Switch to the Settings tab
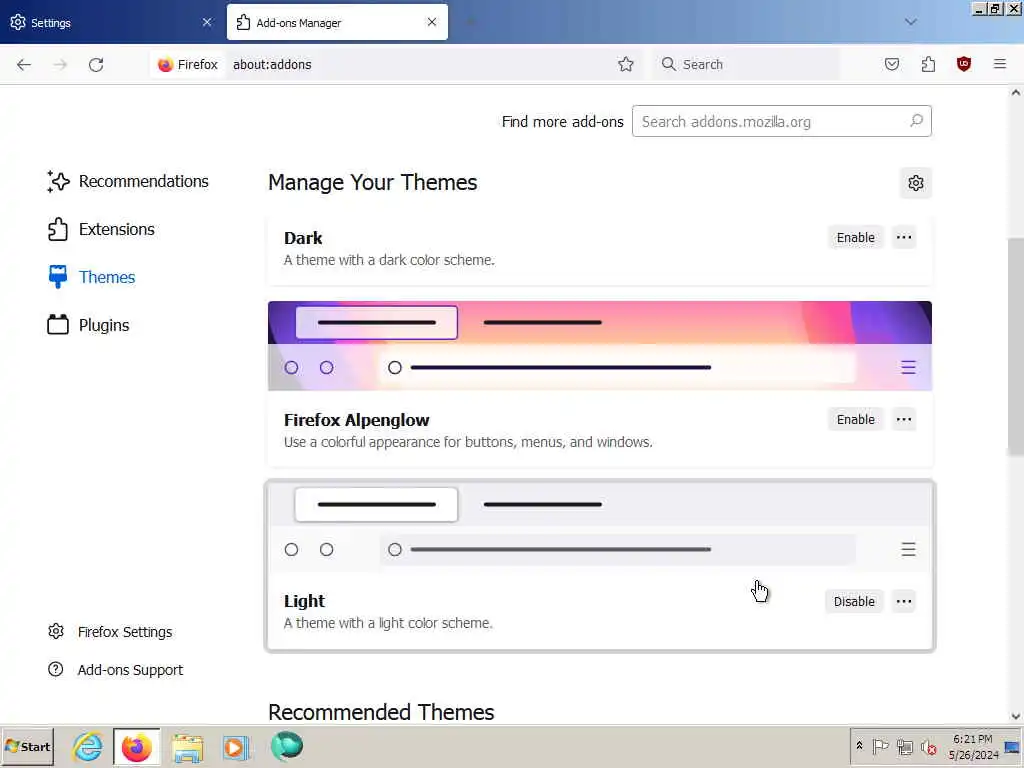This screenshot has width=1024, height=768. click(x=111, y=22)
